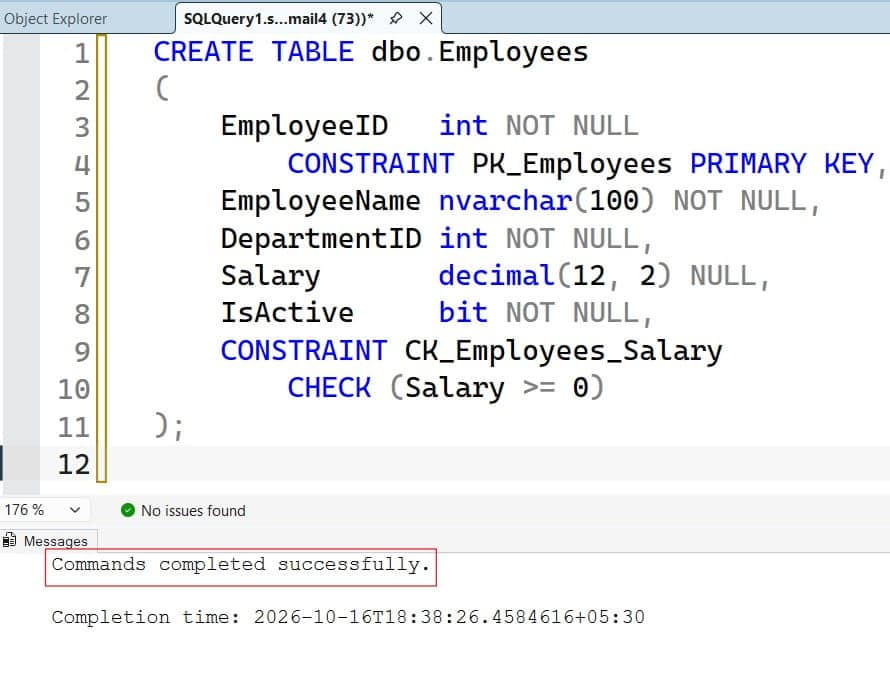The width and height of the screenshot is (890, 687).
Task: Click the Completion time message line
Action: [x=348, y=617]
